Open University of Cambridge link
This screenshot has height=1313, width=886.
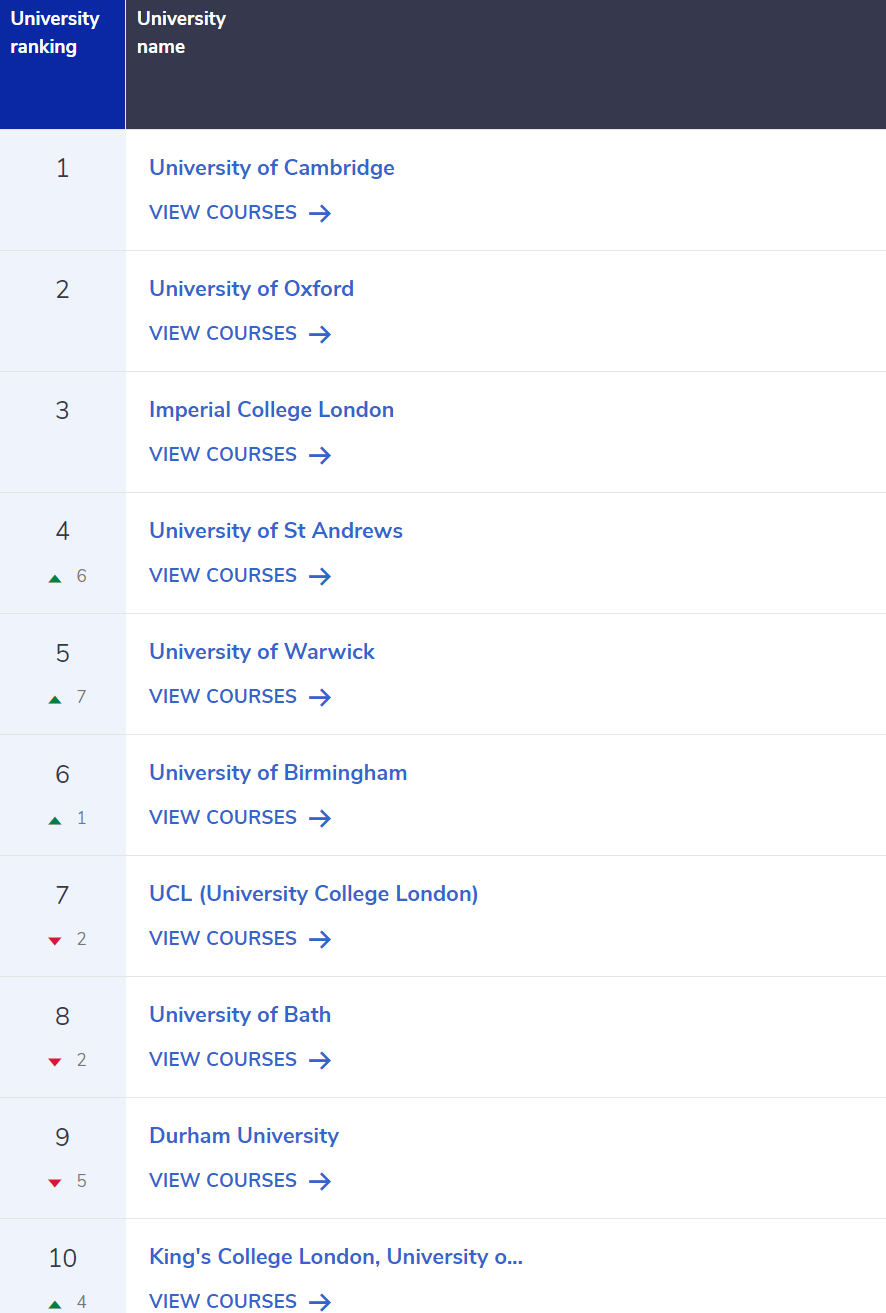pos(272,167)
